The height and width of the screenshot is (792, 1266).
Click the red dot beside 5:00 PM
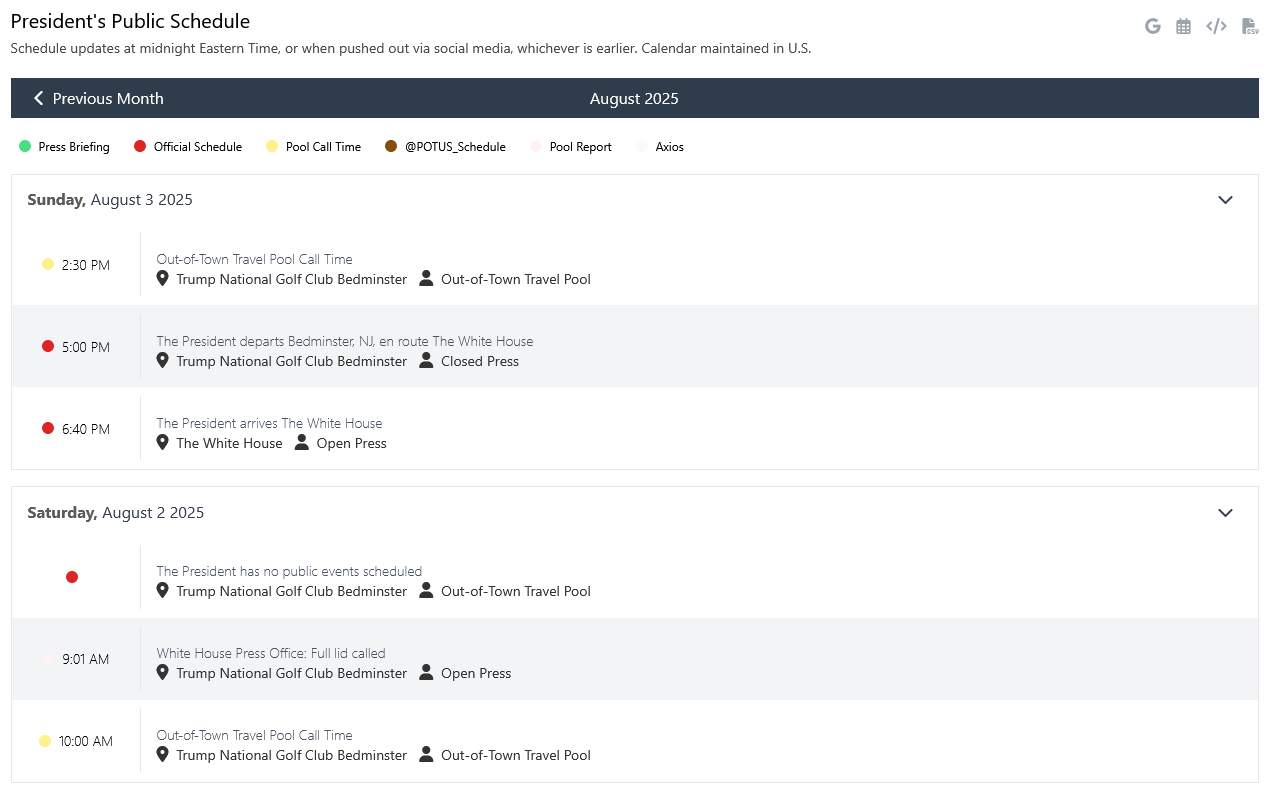[47, 346]
